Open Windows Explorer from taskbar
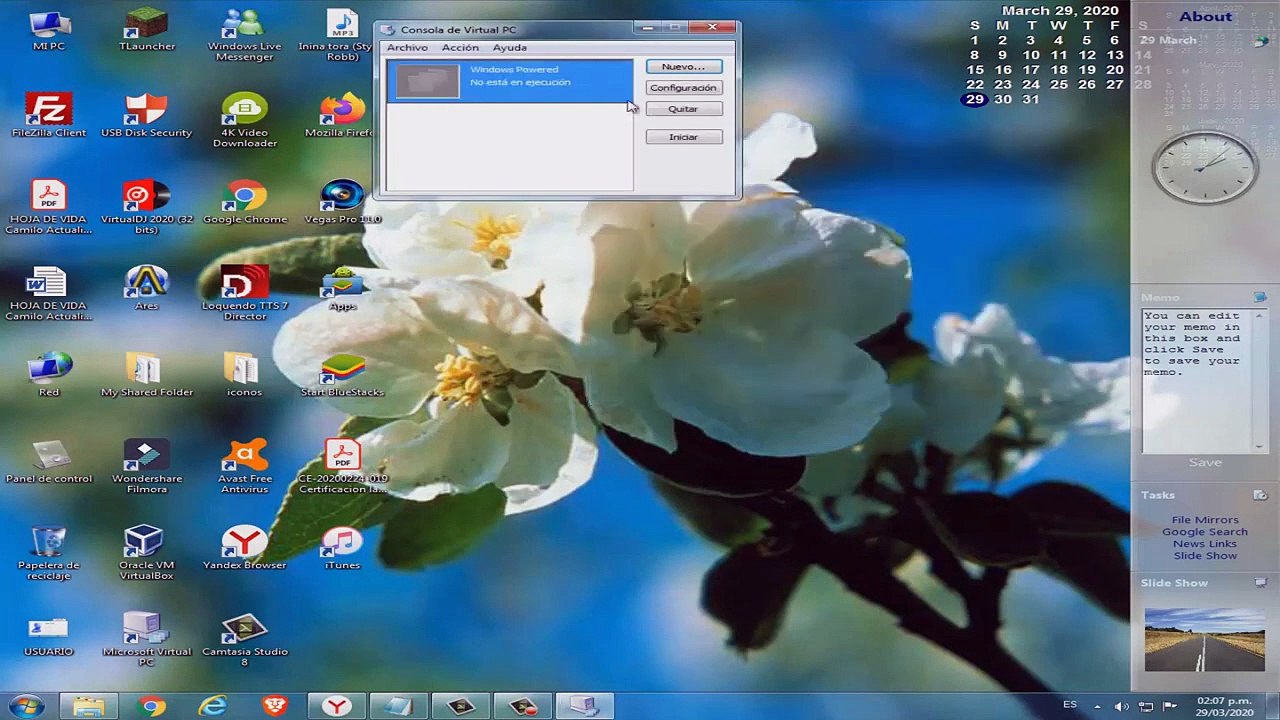Viewport: 1280px width, 720px height. click(88, 706)
